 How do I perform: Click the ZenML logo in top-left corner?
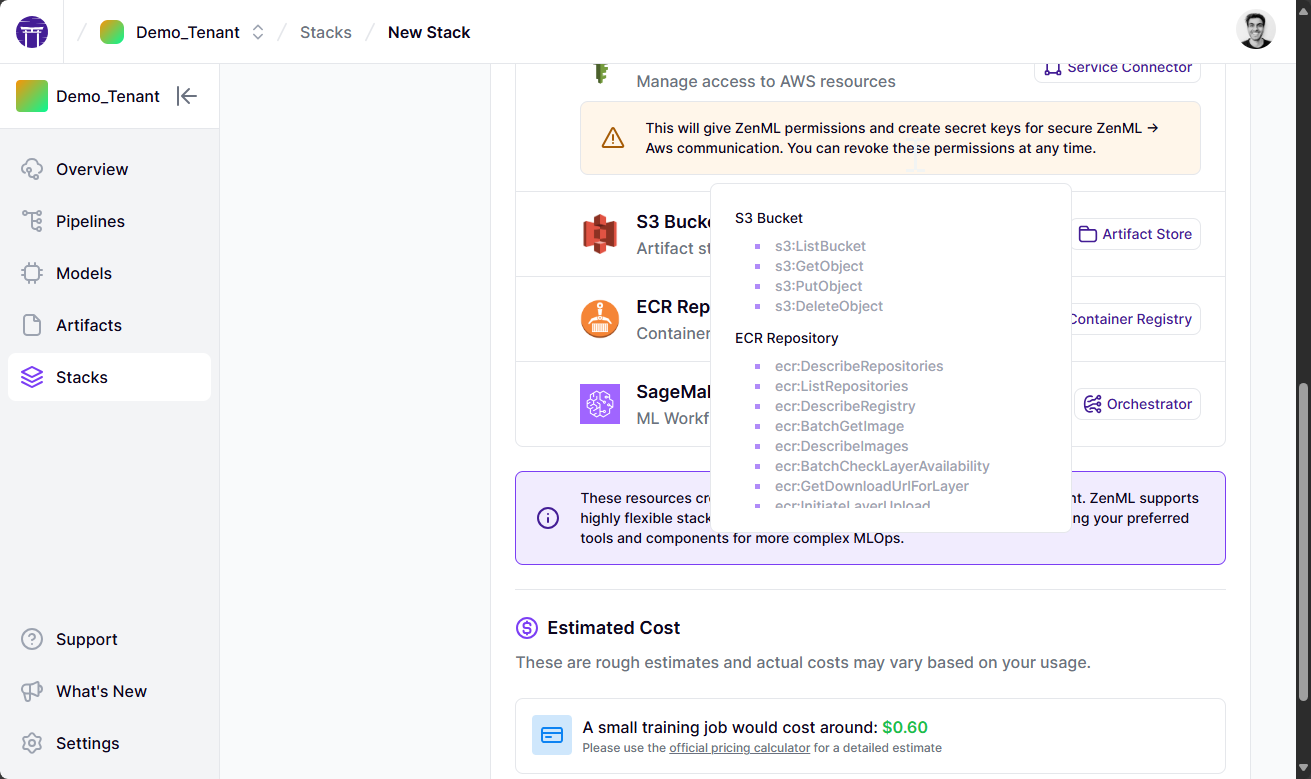tap(30, 30)
